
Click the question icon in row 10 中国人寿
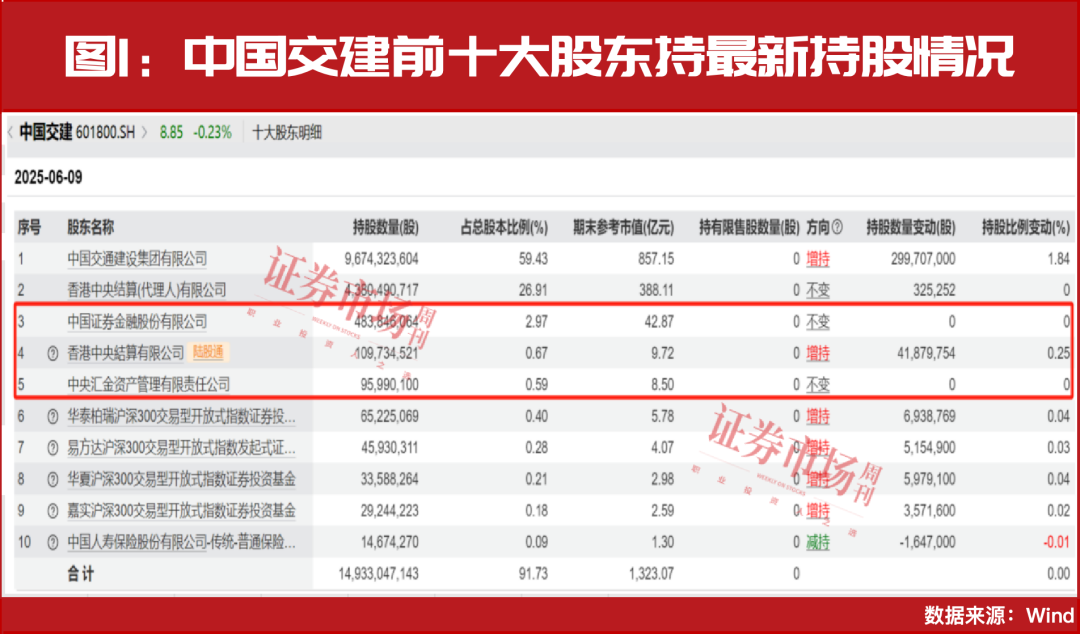pyautogui.click(x=52, y=543)
